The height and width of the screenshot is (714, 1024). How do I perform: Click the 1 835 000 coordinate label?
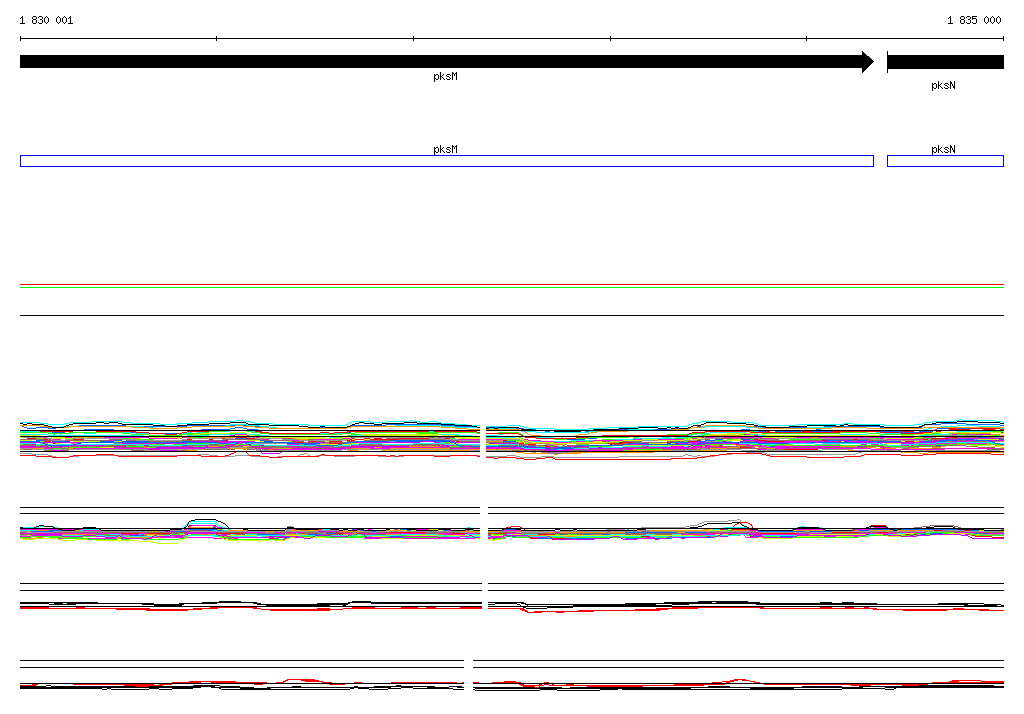974,20
